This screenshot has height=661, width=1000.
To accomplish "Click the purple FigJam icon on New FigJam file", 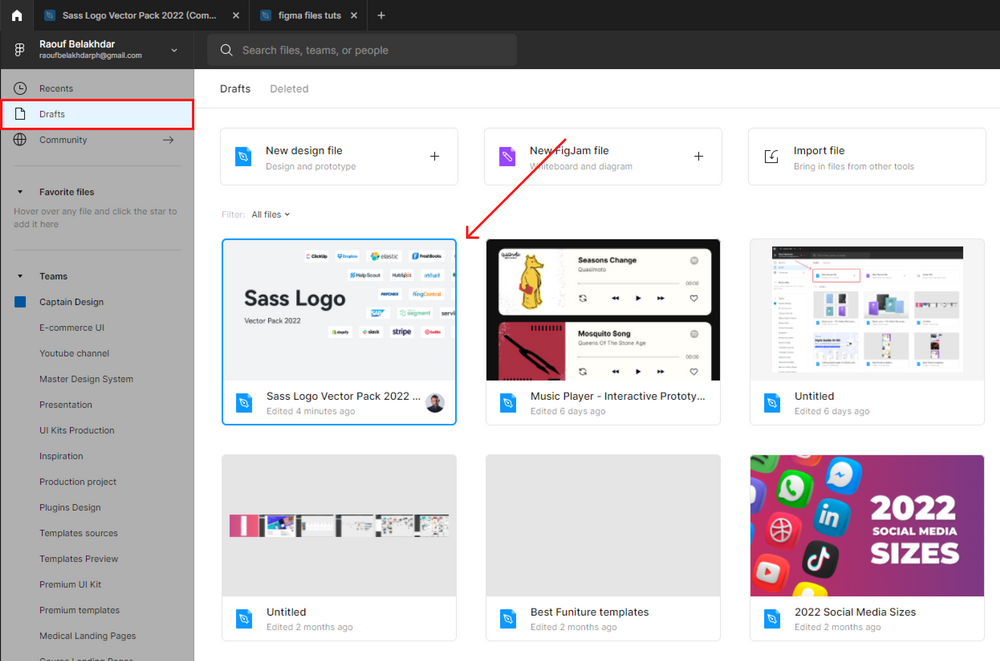I will coord(507,156).
